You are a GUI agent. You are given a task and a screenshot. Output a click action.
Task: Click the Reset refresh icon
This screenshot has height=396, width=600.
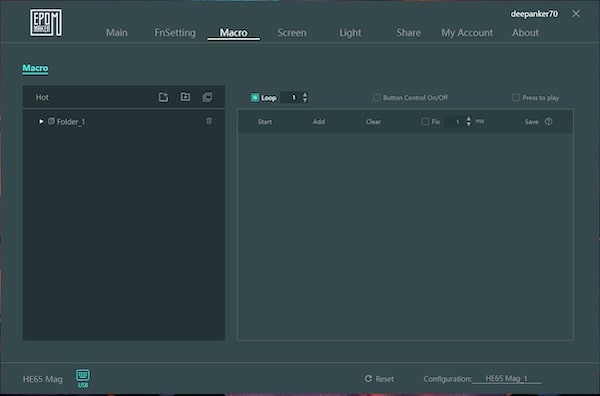pos(368,378)
